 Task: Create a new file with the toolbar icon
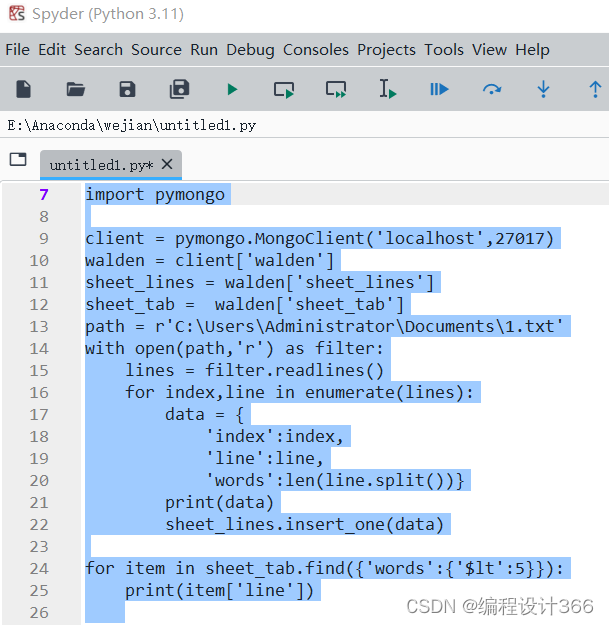24,89
